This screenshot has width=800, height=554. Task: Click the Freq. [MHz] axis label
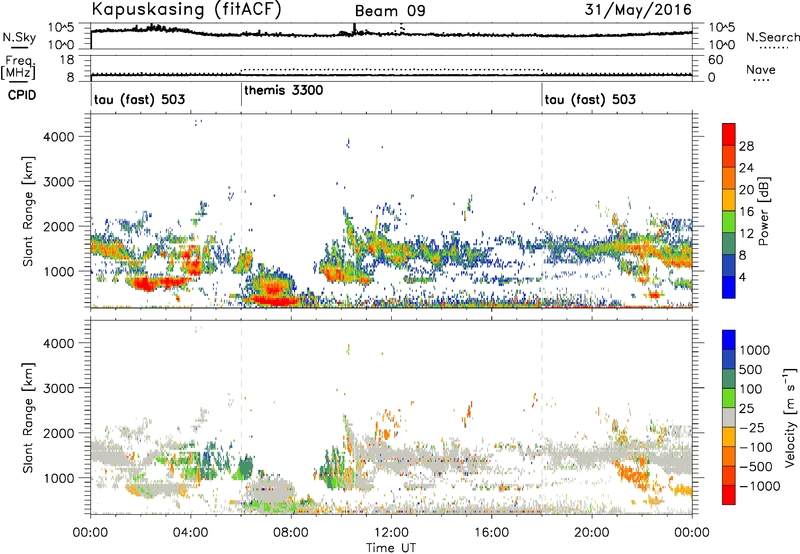(x=18, y=67)
